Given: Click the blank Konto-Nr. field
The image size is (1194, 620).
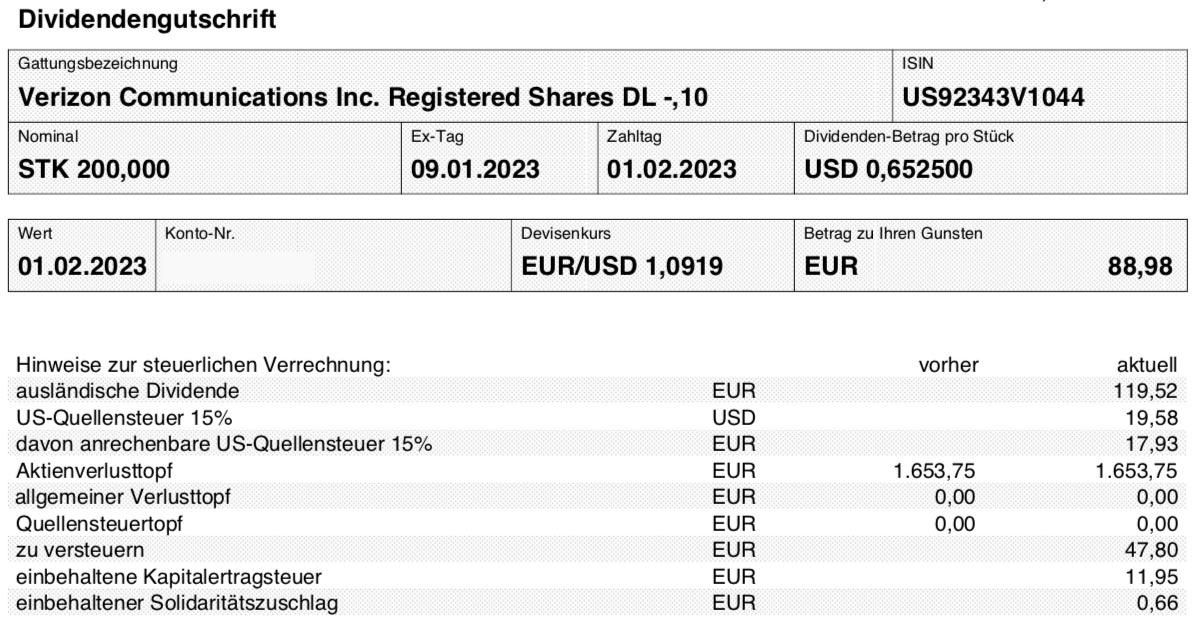Looking at the screenshot, I should click(334, 256).
